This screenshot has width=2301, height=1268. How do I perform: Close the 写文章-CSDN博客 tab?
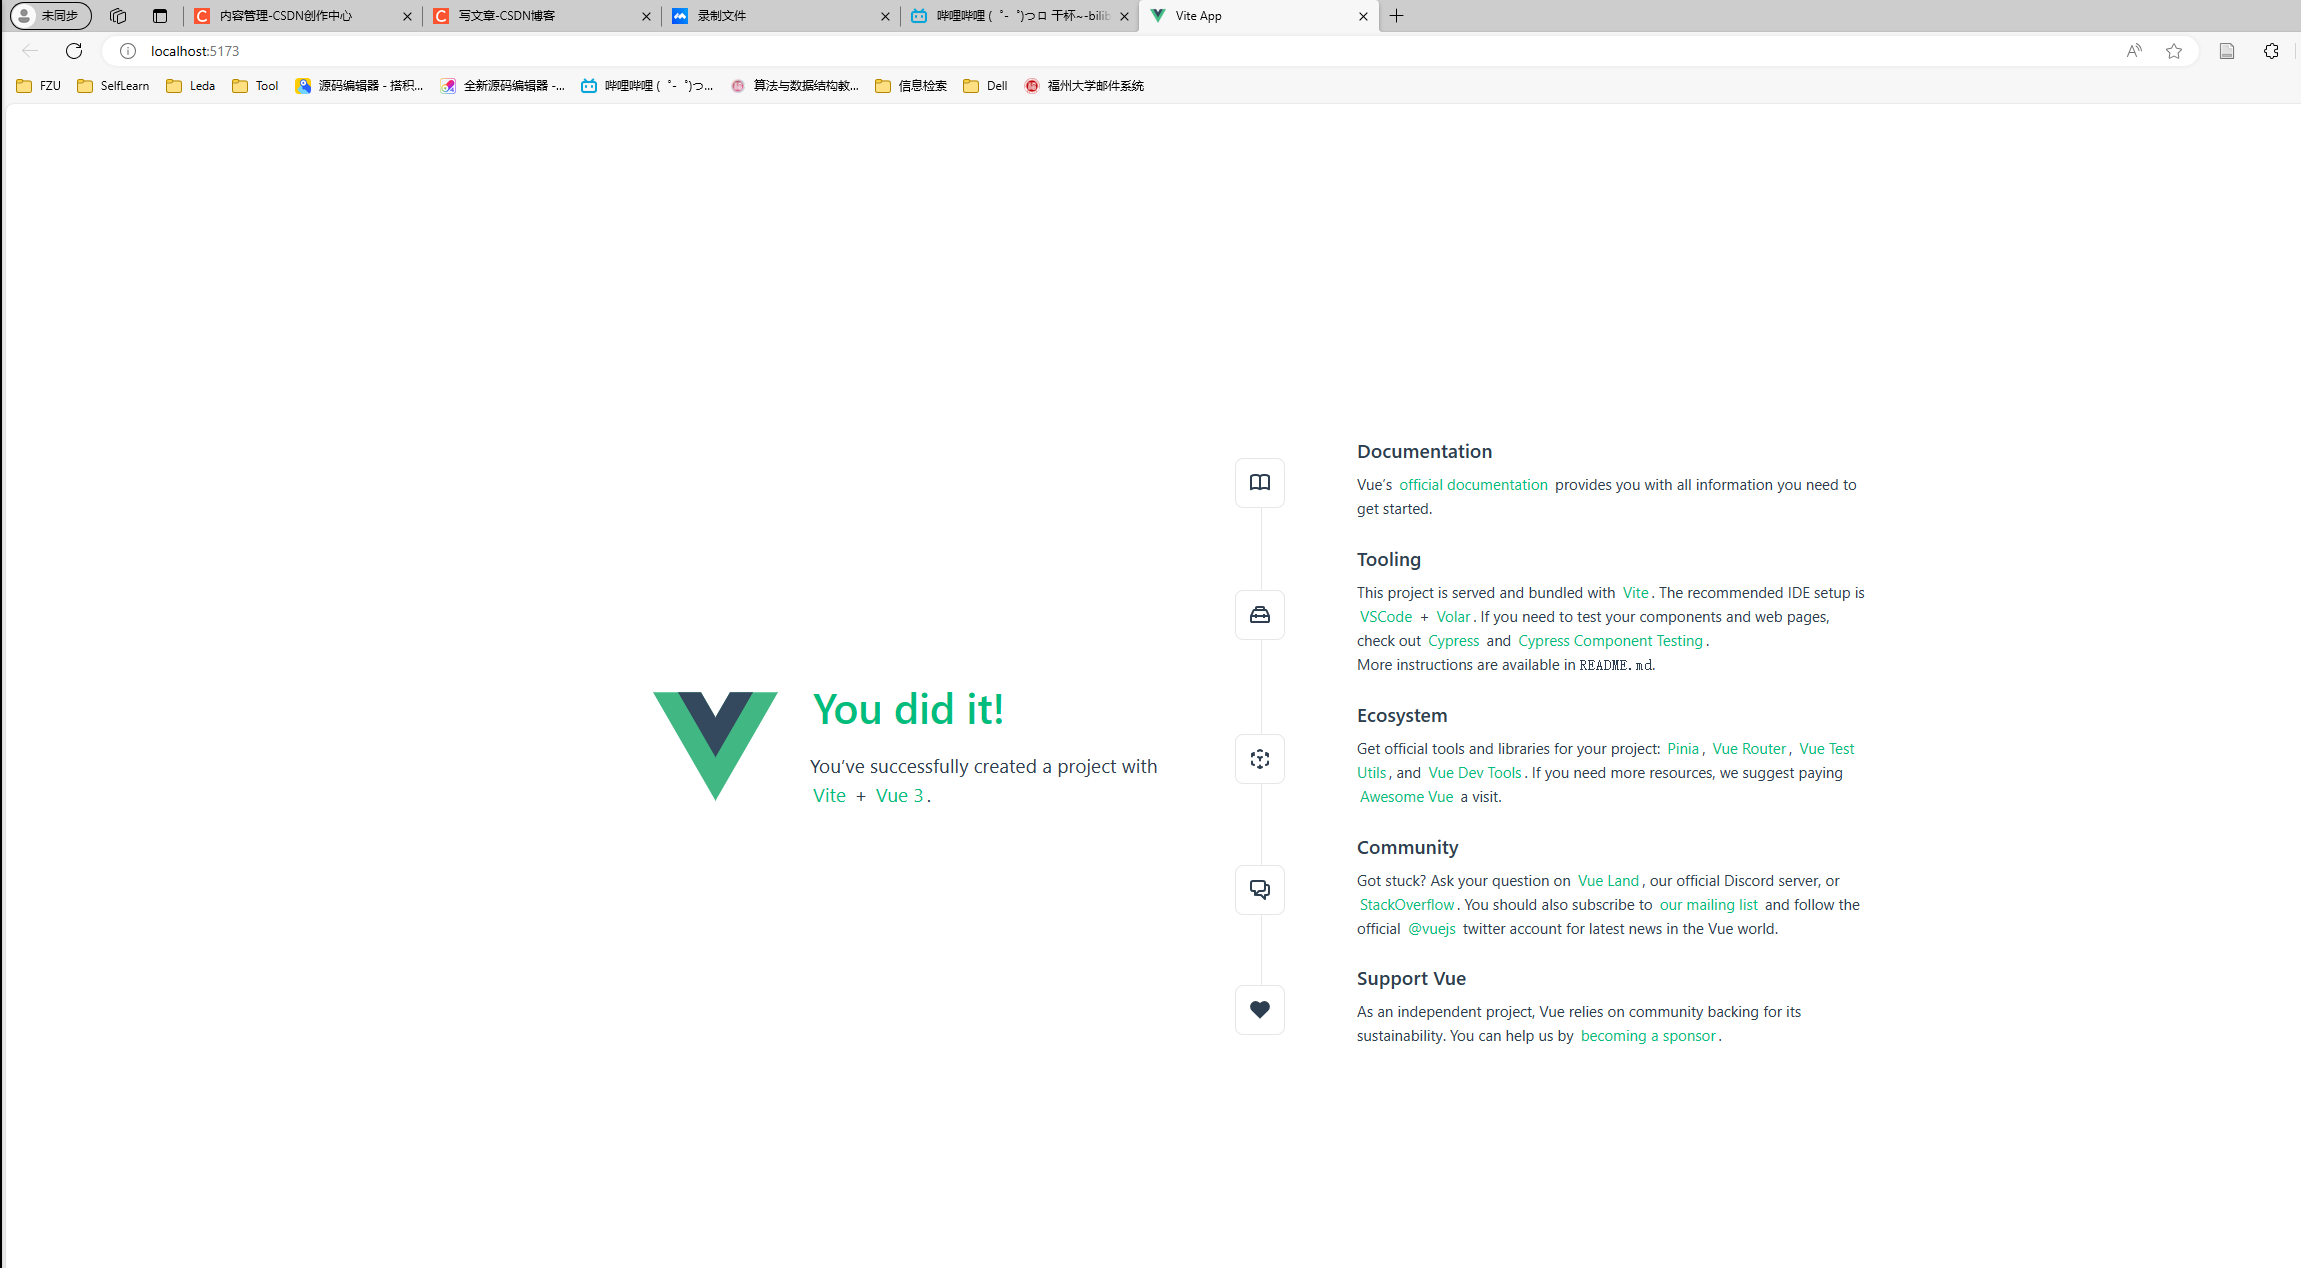pyautogui.click(x=646, y=16)
